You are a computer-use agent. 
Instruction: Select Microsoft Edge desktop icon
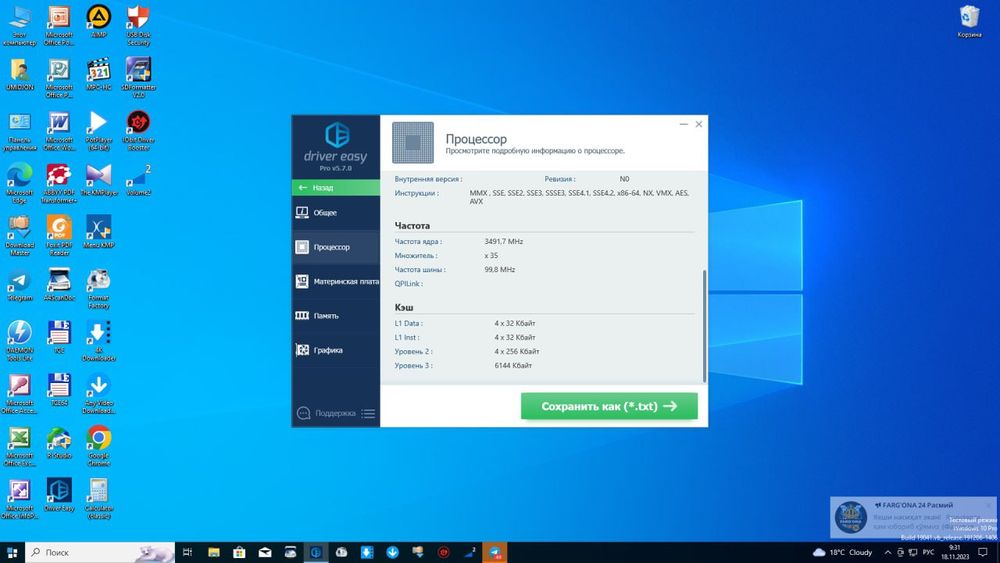click(19, 183)
